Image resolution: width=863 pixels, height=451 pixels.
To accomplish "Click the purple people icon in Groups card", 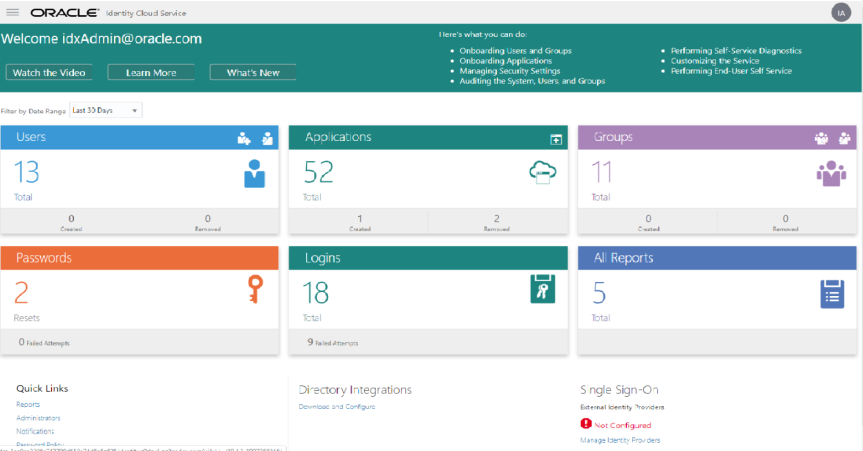I will point(831,173).
